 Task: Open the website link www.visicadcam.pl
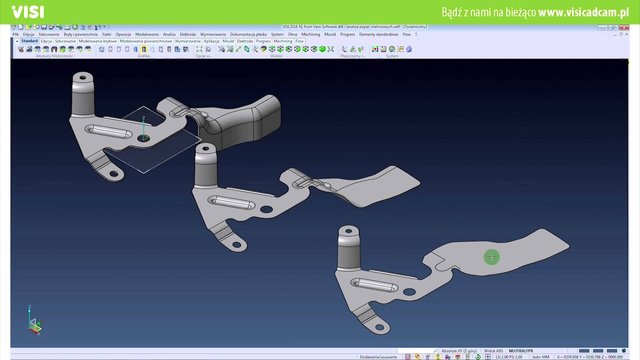click(x=584, y=12)
